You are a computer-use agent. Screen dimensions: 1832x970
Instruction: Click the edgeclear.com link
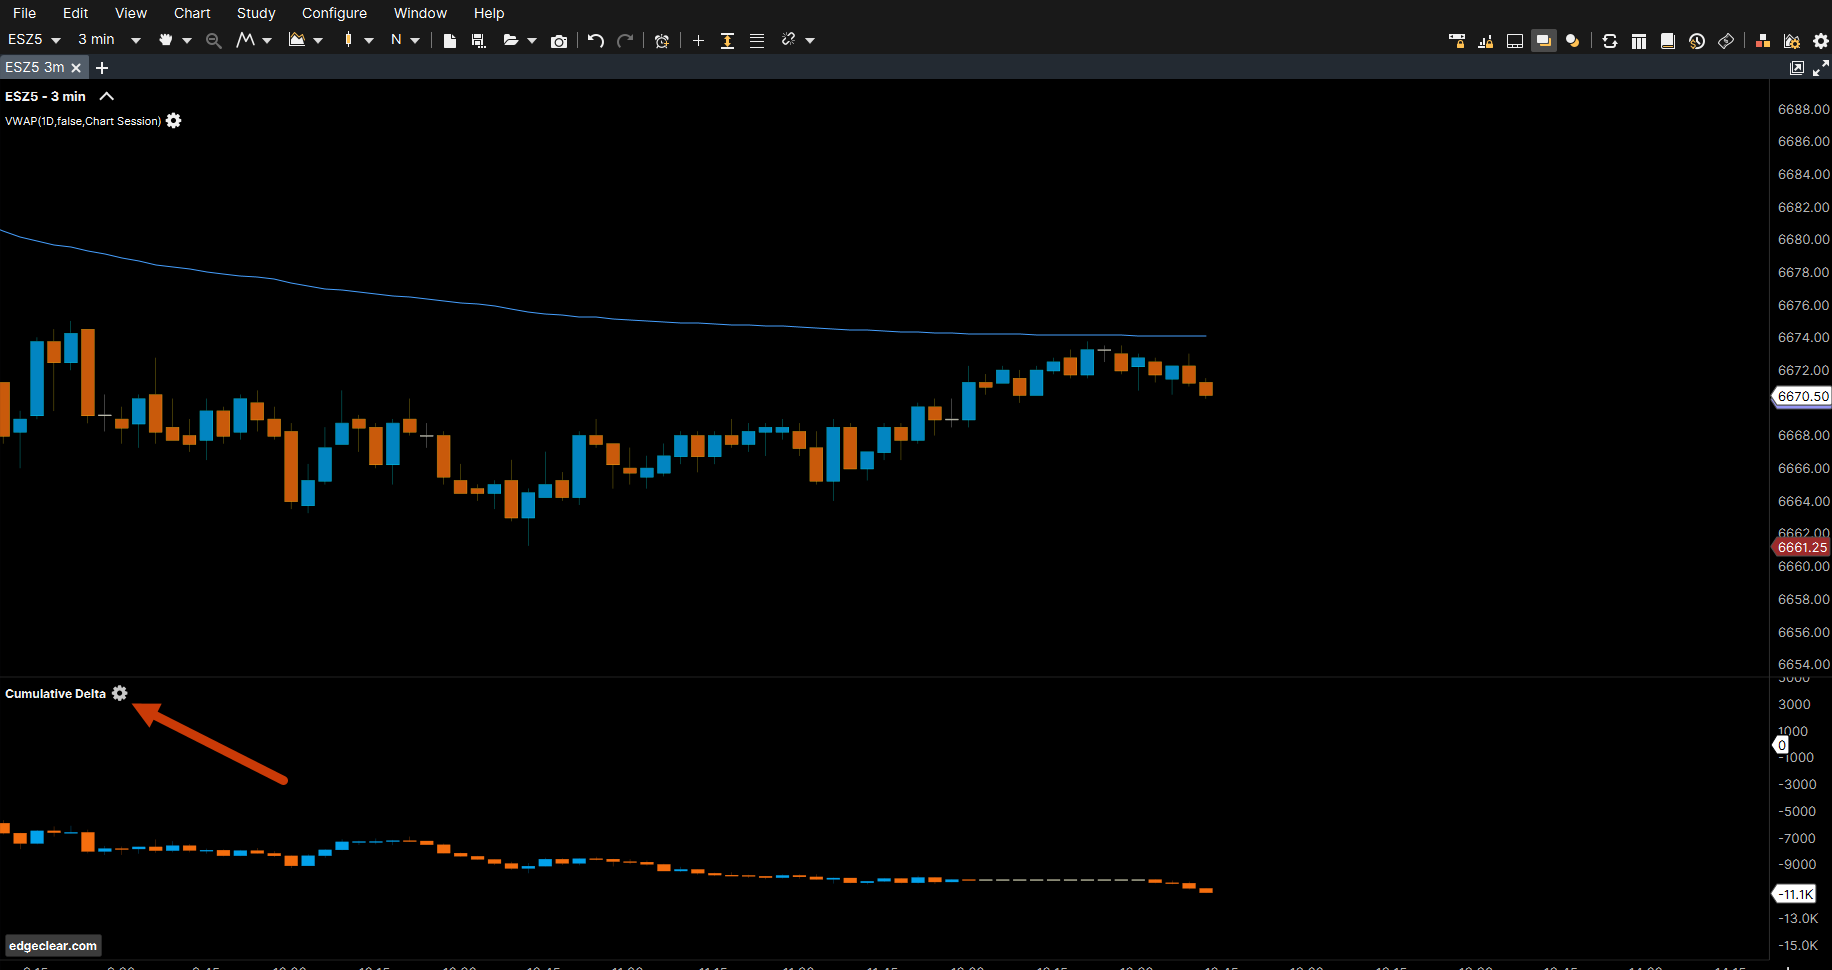pos(53,946)
